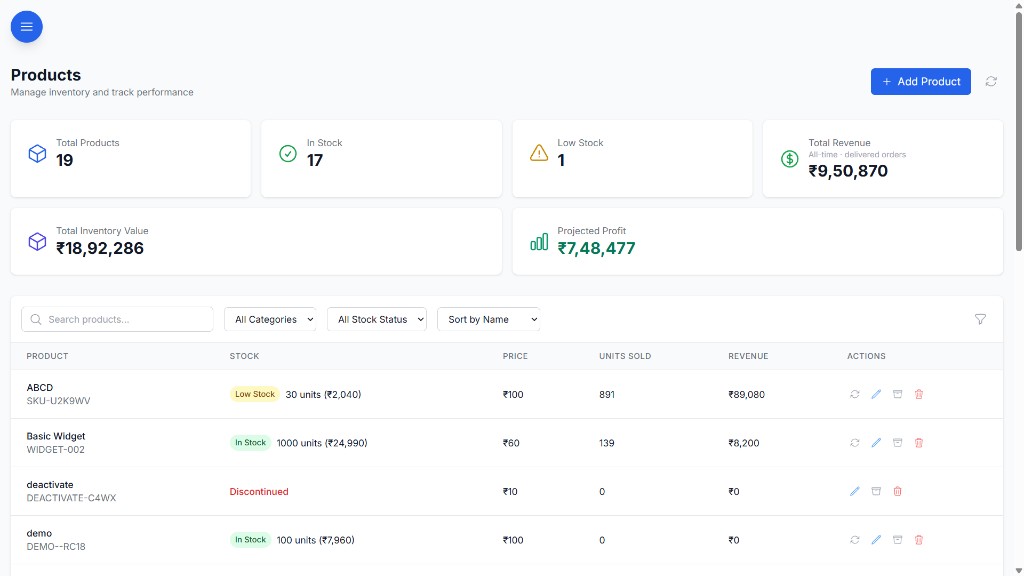Click 30 units (₹2,040) stock text
This screenshot has width=1024, height=576.
tap(323, 394)
